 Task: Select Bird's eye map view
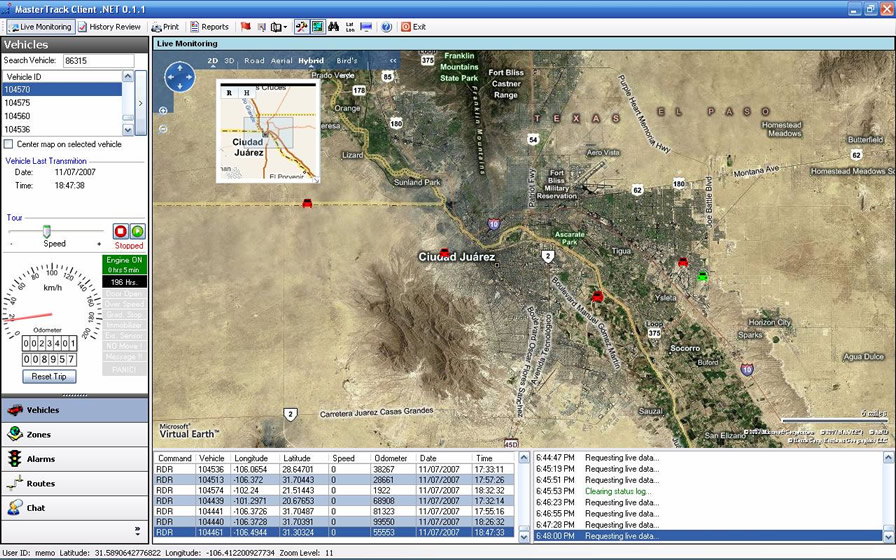[x=347, y=61]
